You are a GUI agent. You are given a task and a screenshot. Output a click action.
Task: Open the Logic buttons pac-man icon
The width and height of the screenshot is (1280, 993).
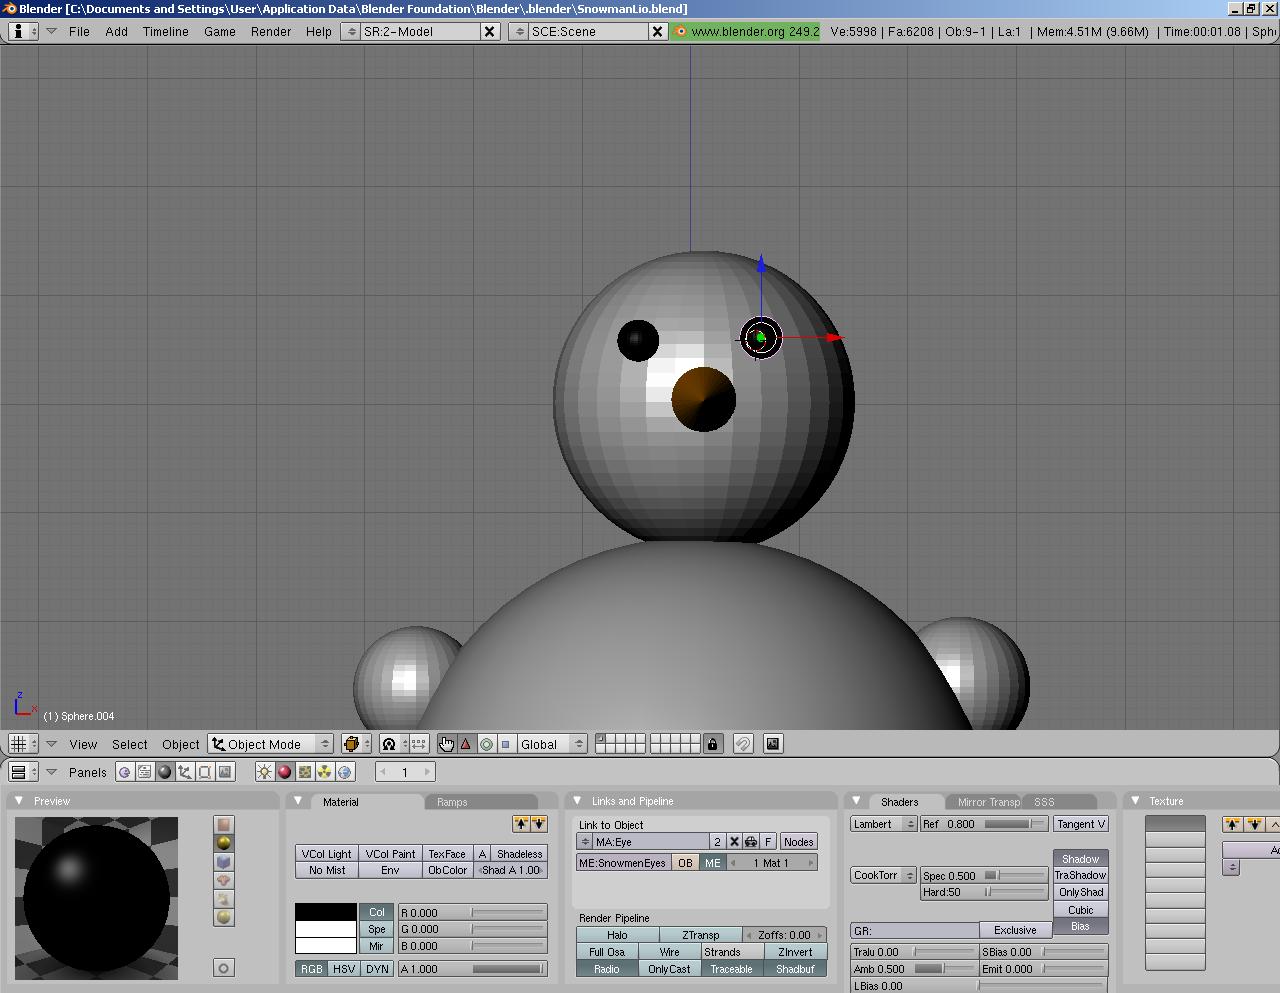(124, 772)
